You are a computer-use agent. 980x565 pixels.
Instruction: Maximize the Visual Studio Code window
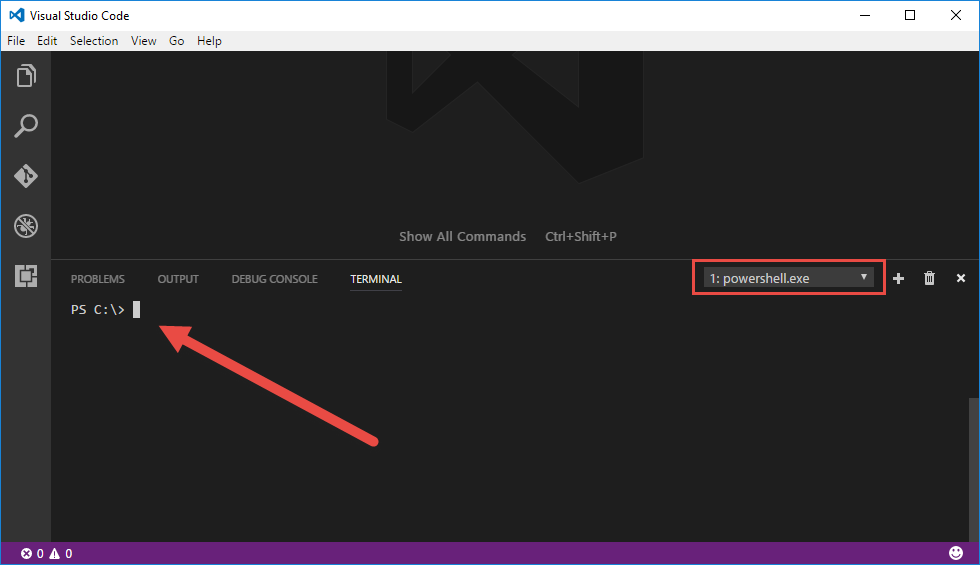coord(910,15)
